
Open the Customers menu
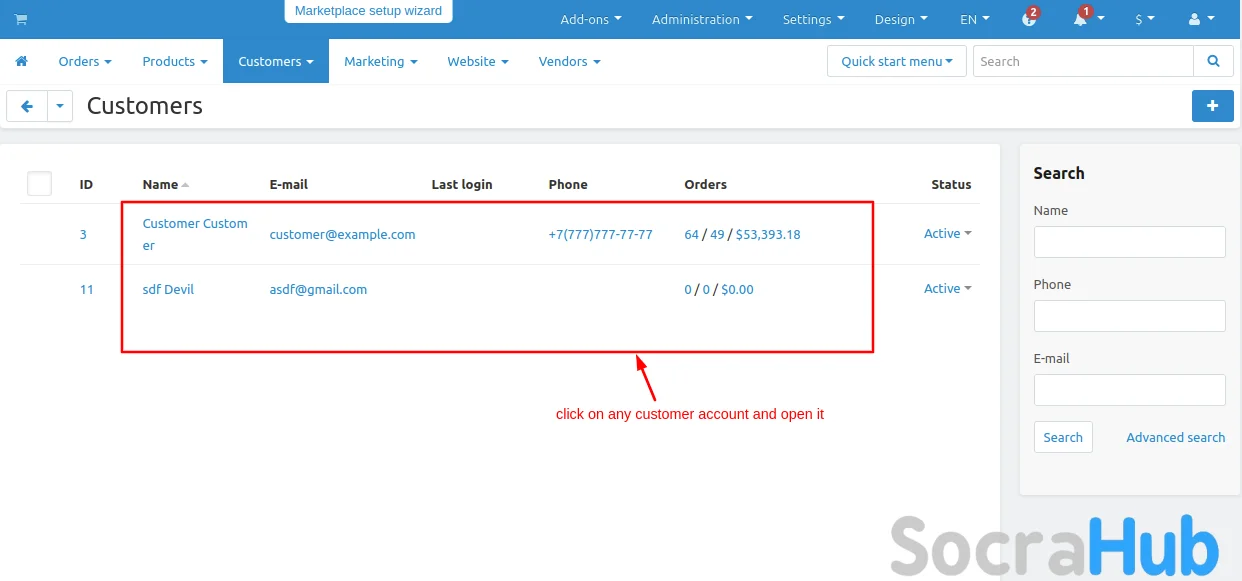coord(276,61)
